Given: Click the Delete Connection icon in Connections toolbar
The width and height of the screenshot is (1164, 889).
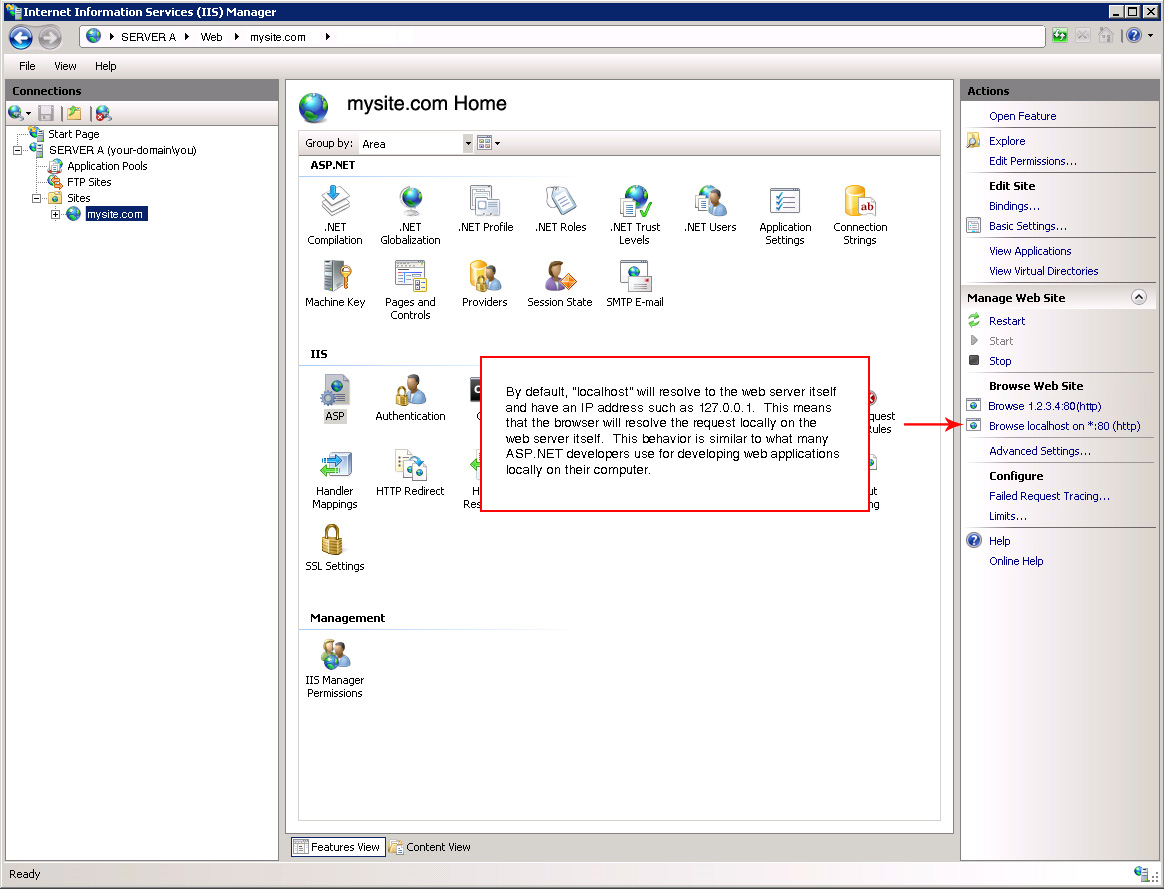Looking at the screenshot, I should pos(103,113).
